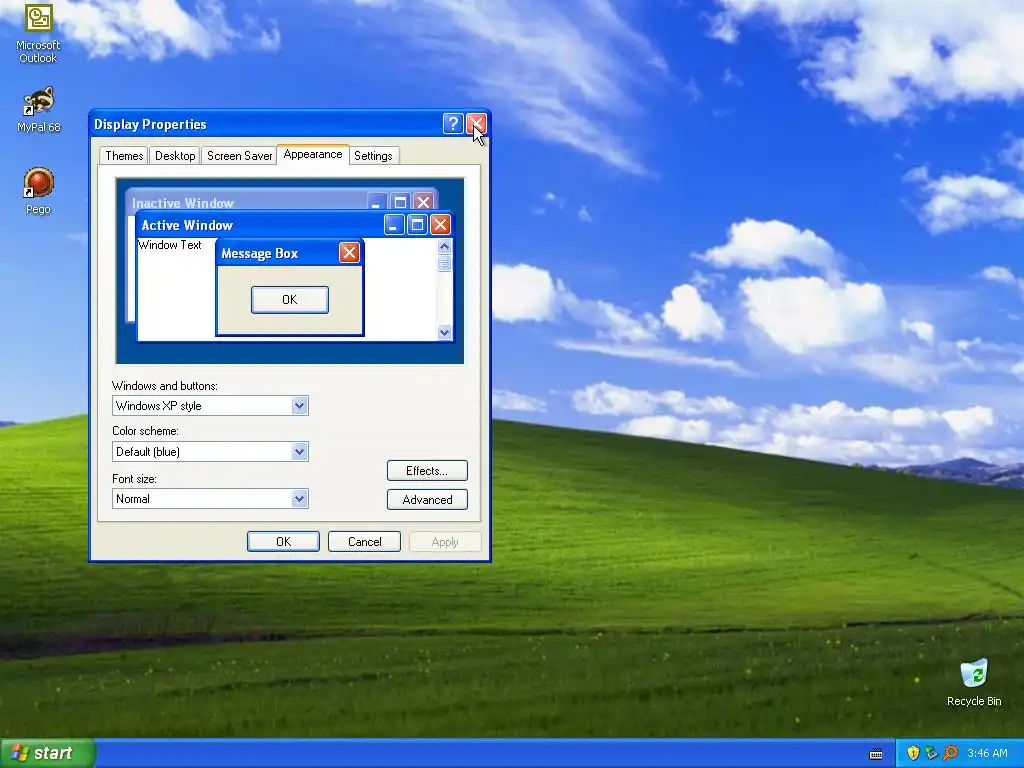Switch to the Themes tab

pyautogui.click(x=124, y=155)
